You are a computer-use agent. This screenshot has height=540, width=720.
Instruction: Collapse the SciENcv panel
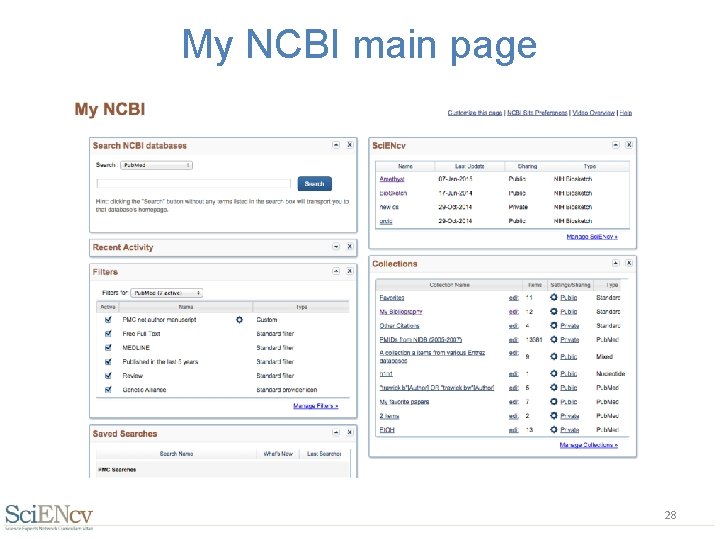[x=615, y=145]
